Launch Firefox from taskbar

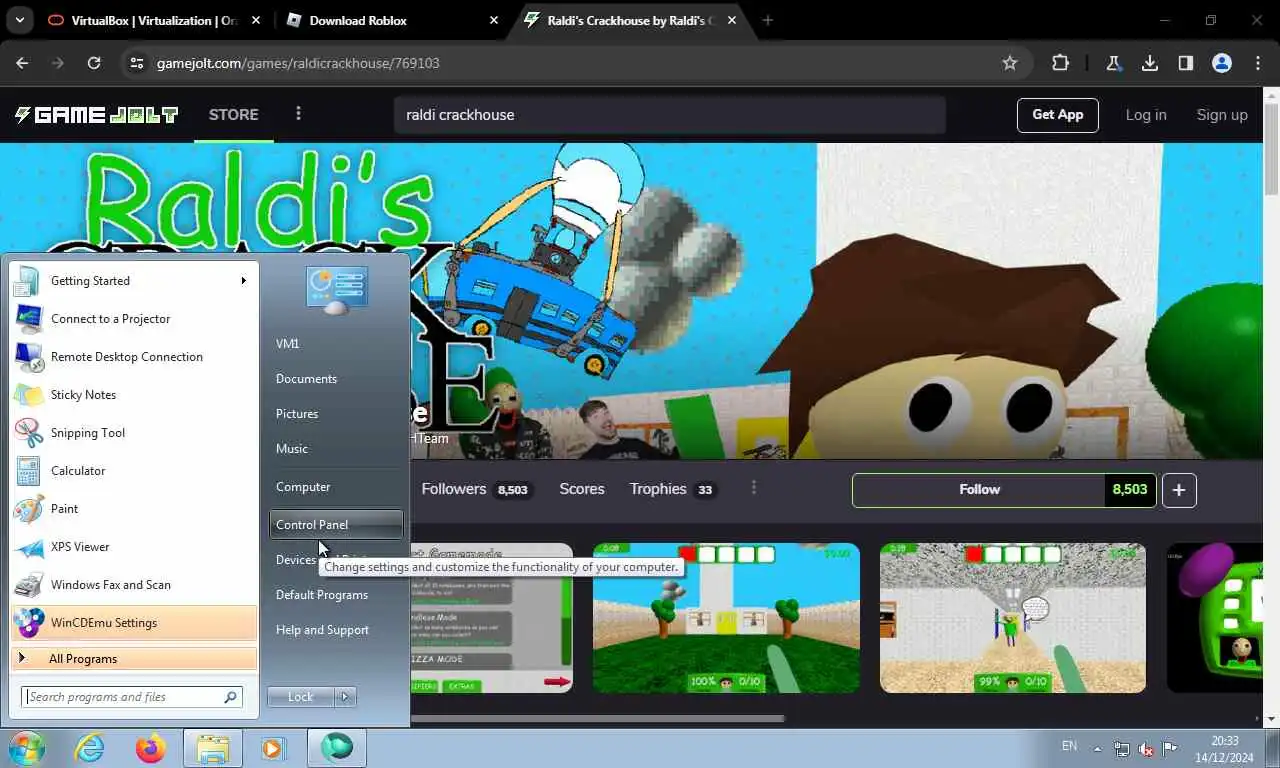coord(151,747)
